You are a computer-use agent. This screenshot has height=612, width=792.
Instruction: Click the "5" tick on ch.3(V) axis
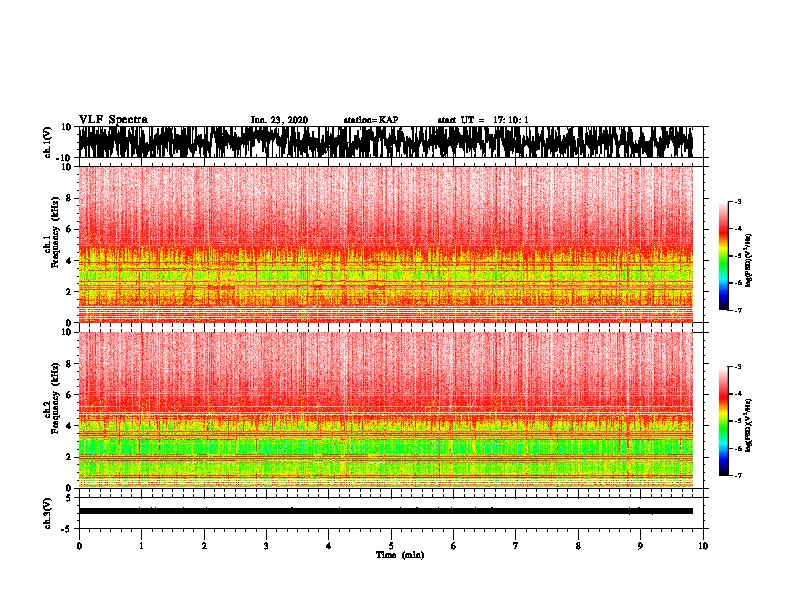70,498
